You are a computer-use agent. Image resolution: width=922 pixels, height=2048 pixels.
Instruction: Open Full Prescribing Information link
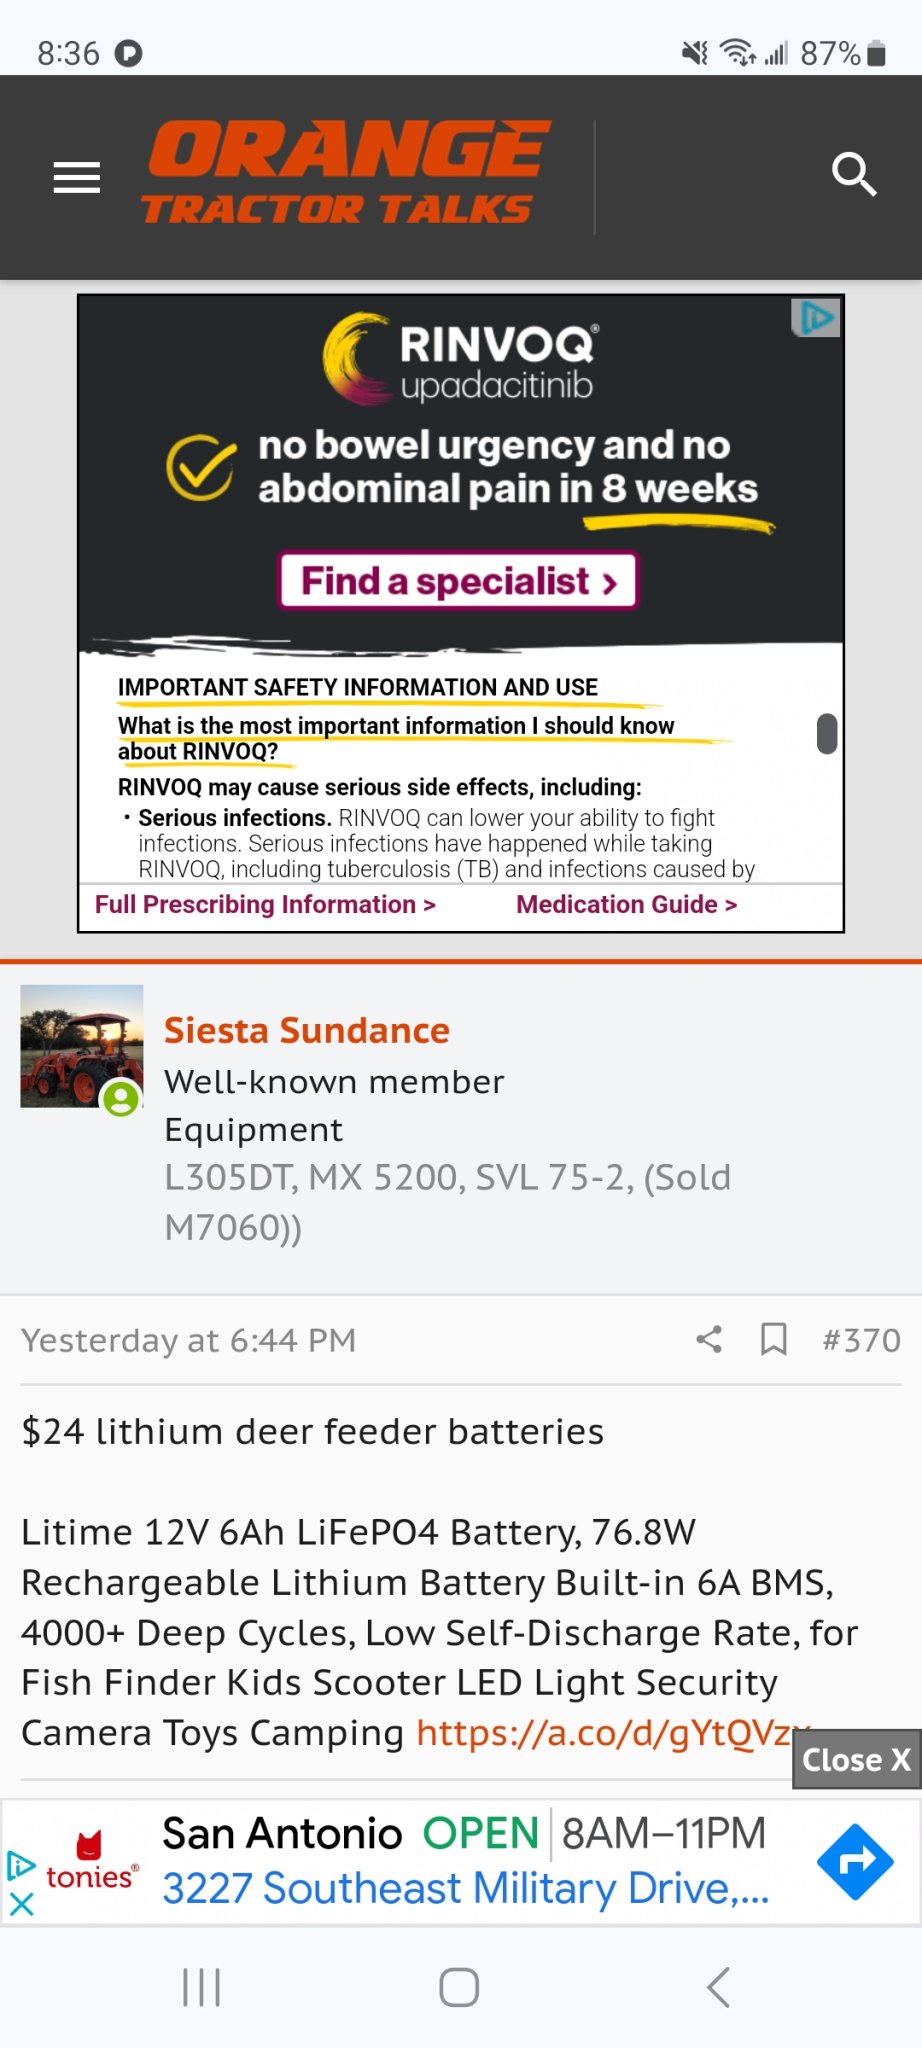(265, 905)
